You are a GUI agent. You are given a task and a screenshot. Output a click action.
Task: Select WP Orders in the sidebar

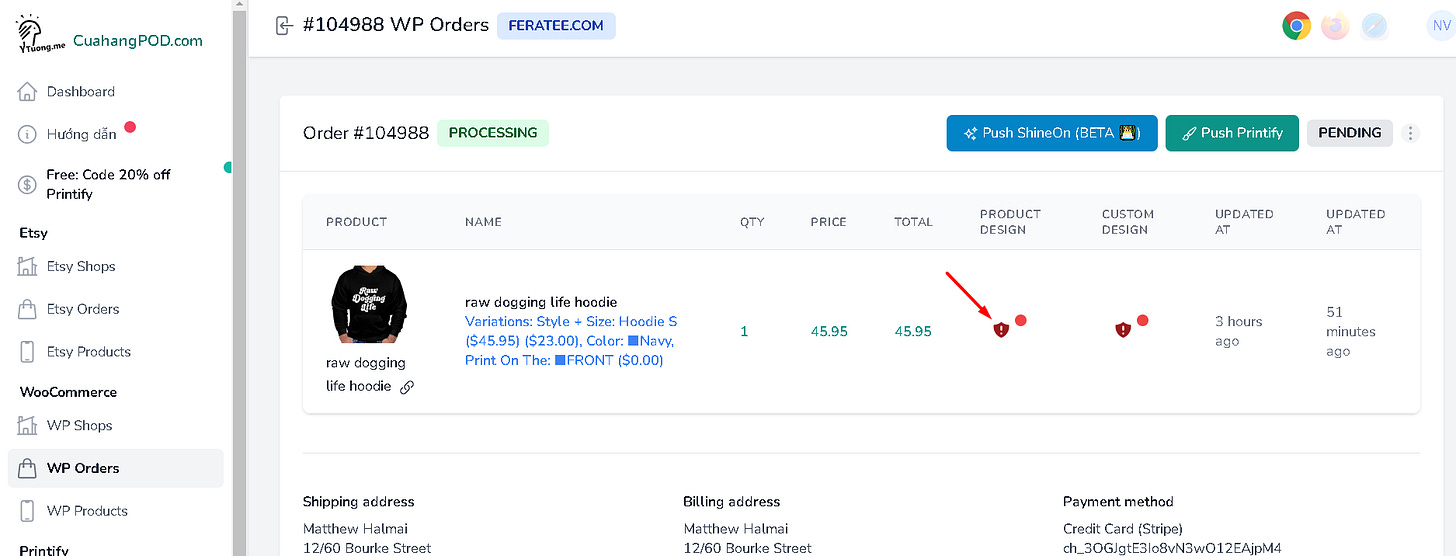point(115,468)
